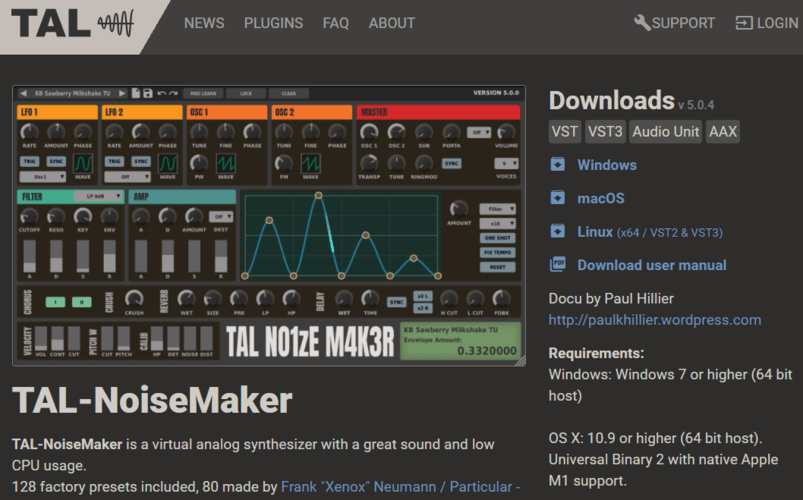
Task: Click the LFO 2 waveform display
Action: point(167,163)
